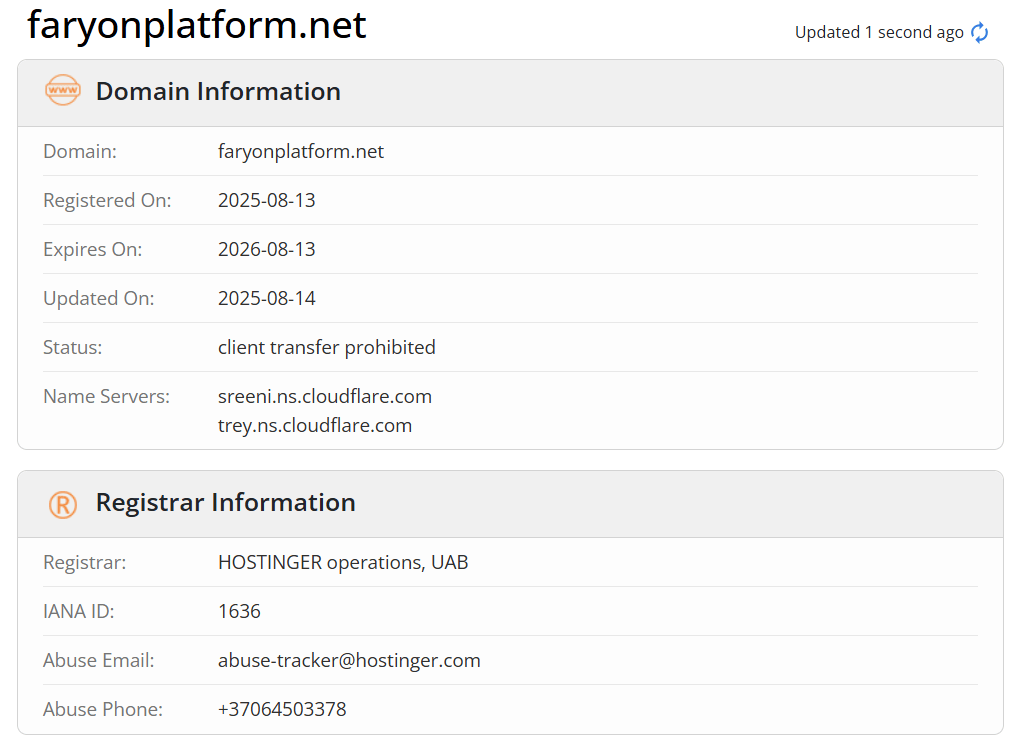Click the IANA ID value 1636

[x=239, y=612]
